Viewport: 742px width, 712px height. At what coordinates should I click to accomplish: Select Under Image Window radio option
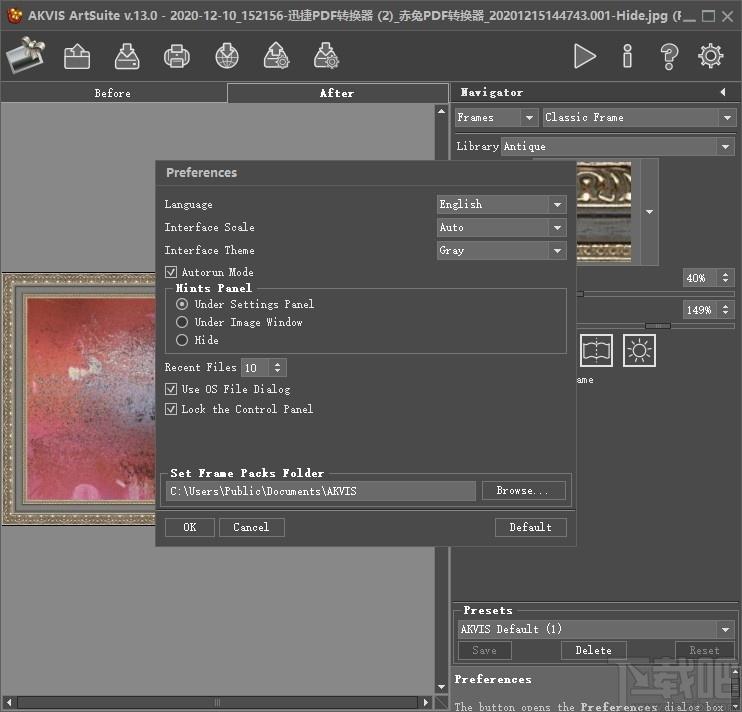pyautogui.click(x=182, y=322)
